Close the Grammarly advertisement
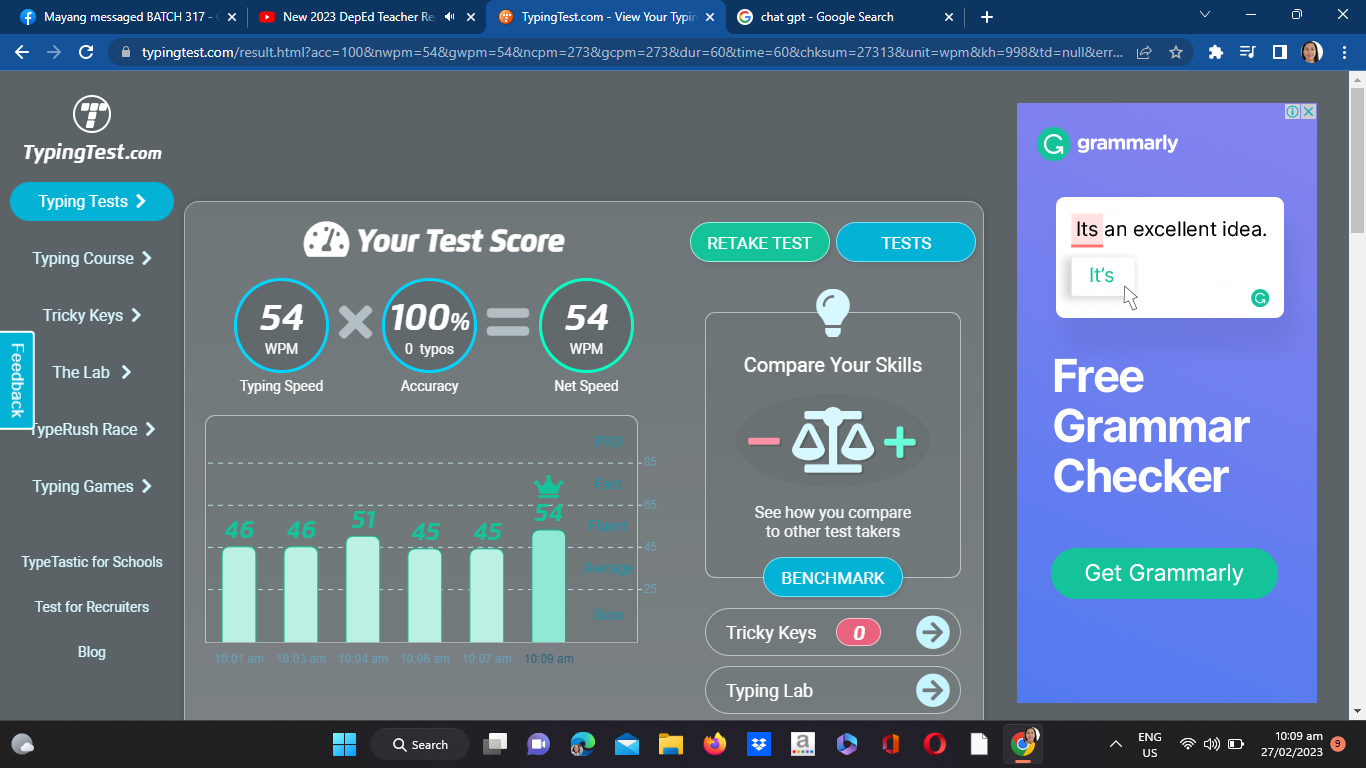 click(1308, 112)
